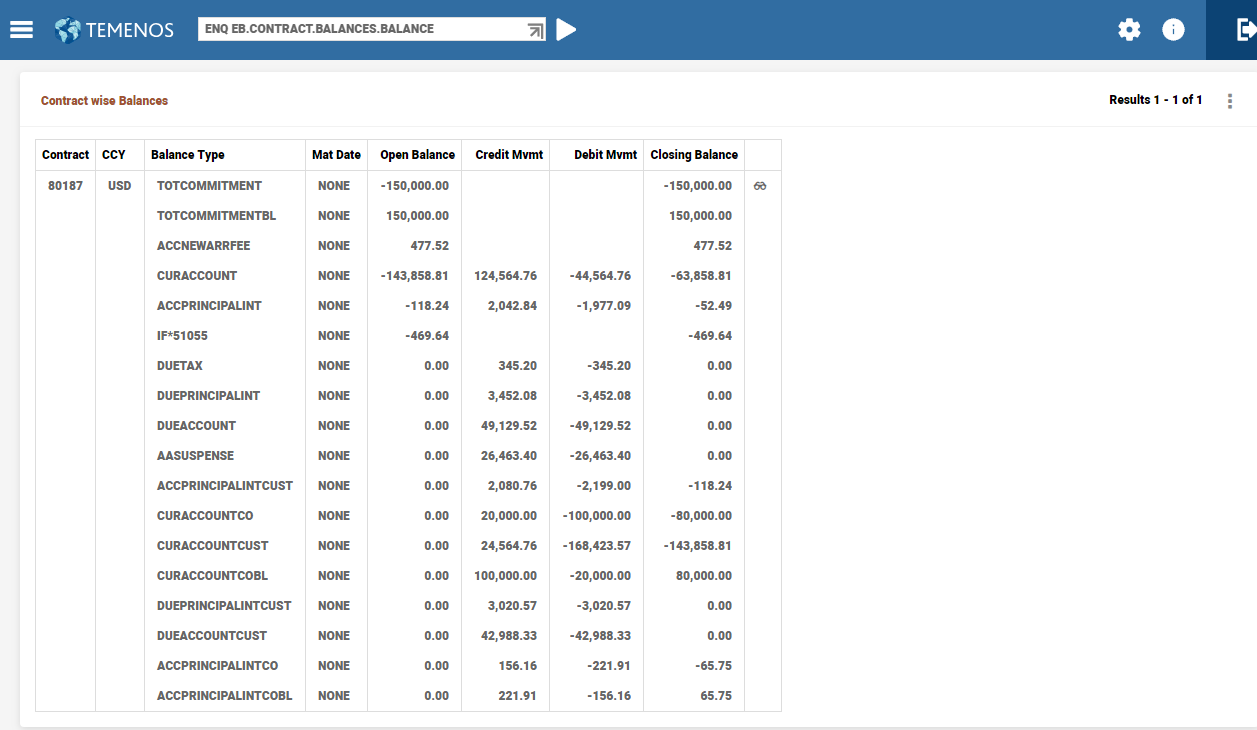Open the three-dot options menu
This screenshot has width=1257, height=730.
tap(1230, 101)
